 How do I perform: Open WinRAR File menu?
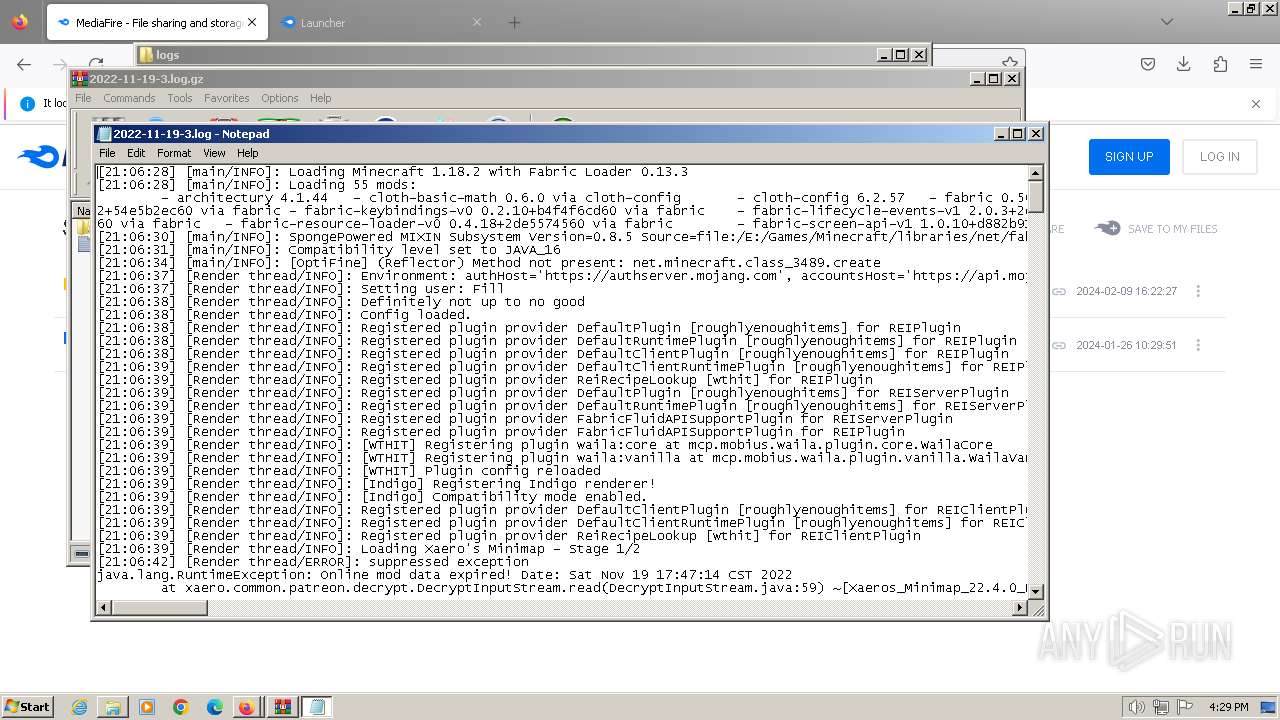point(83,98)
